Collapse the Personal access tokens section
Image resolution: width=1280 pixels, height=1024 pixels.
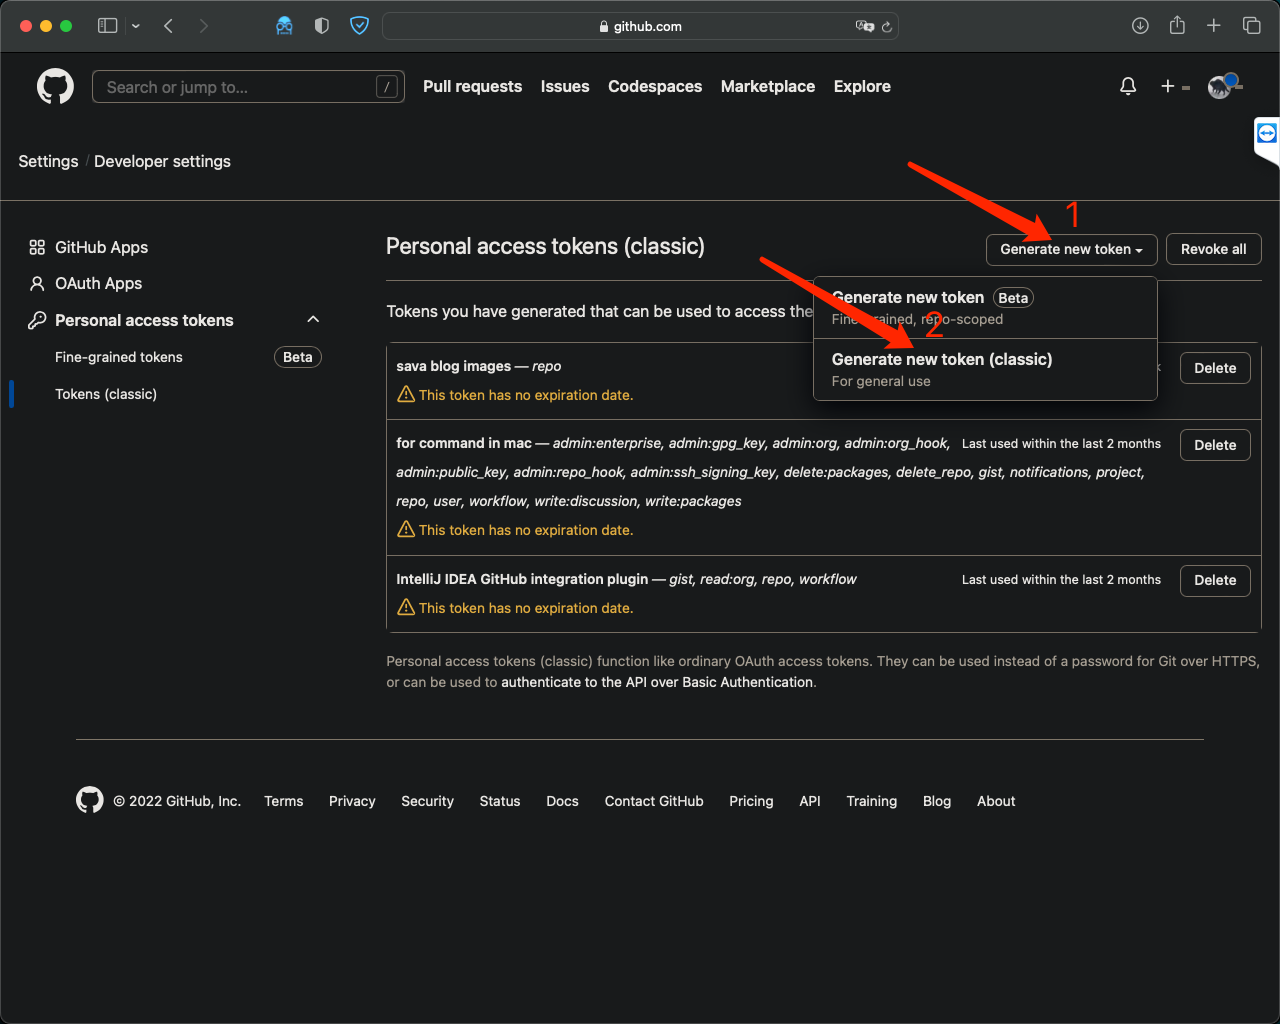313,319
